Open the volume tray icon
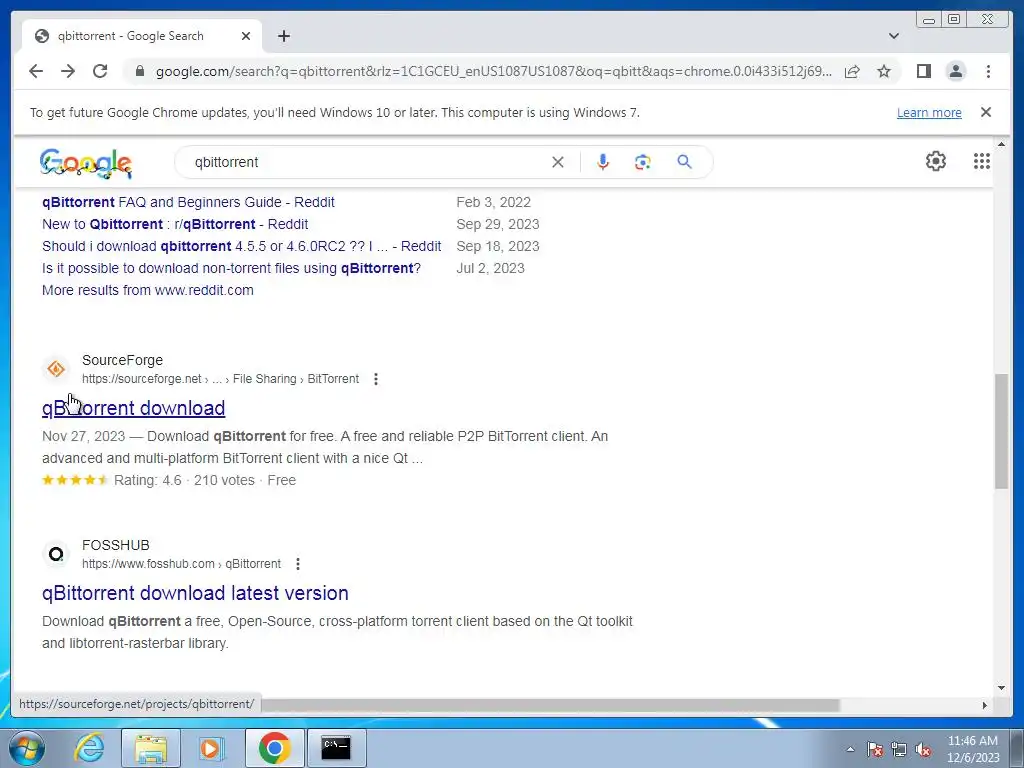The image size is (1024, 768). pyautogui.click(x=923, y=749)
